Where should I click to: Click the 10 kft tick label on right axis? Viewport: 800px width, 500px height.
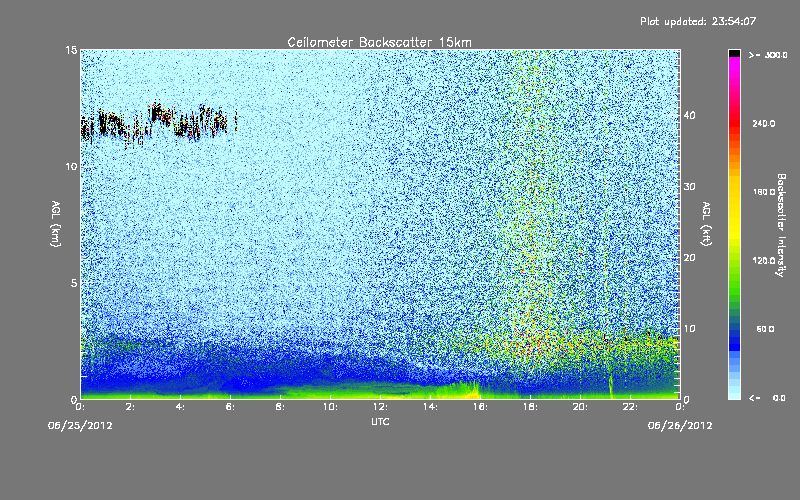(x=689, y=328)
